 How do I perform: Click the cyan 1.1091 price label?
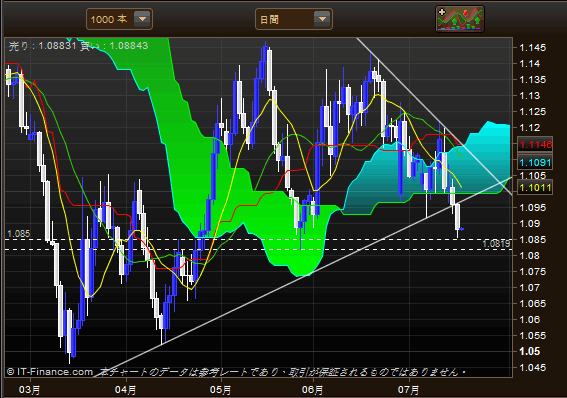point(535,162)
